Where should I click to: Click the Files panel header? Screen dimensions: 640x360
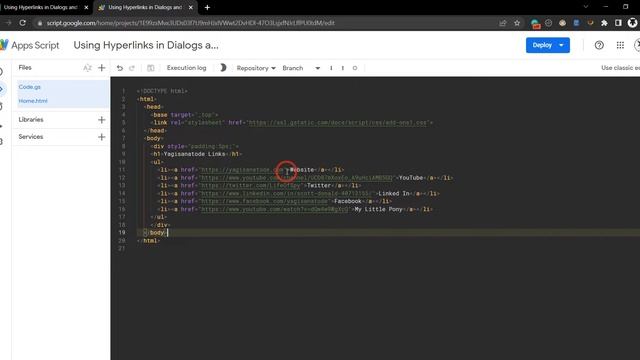pos(25,67)
